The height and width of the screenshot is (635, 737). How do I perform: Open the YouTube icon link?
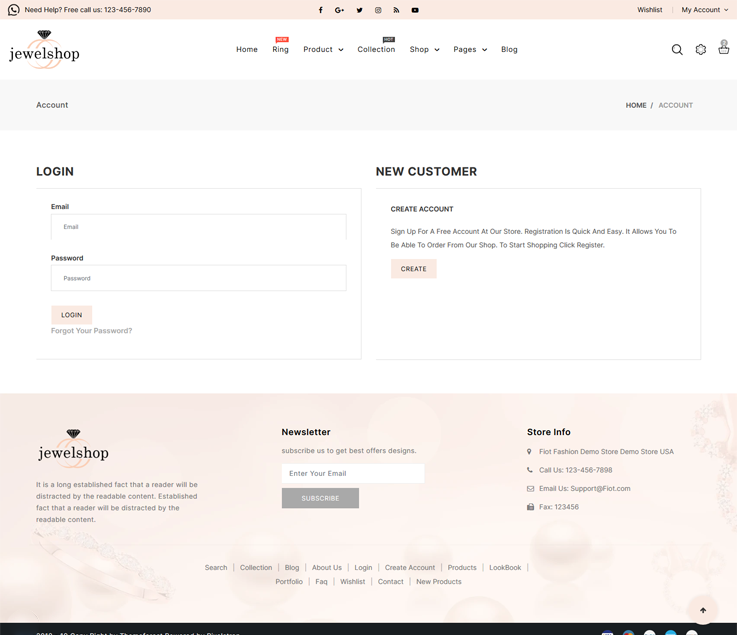[415, 10]
